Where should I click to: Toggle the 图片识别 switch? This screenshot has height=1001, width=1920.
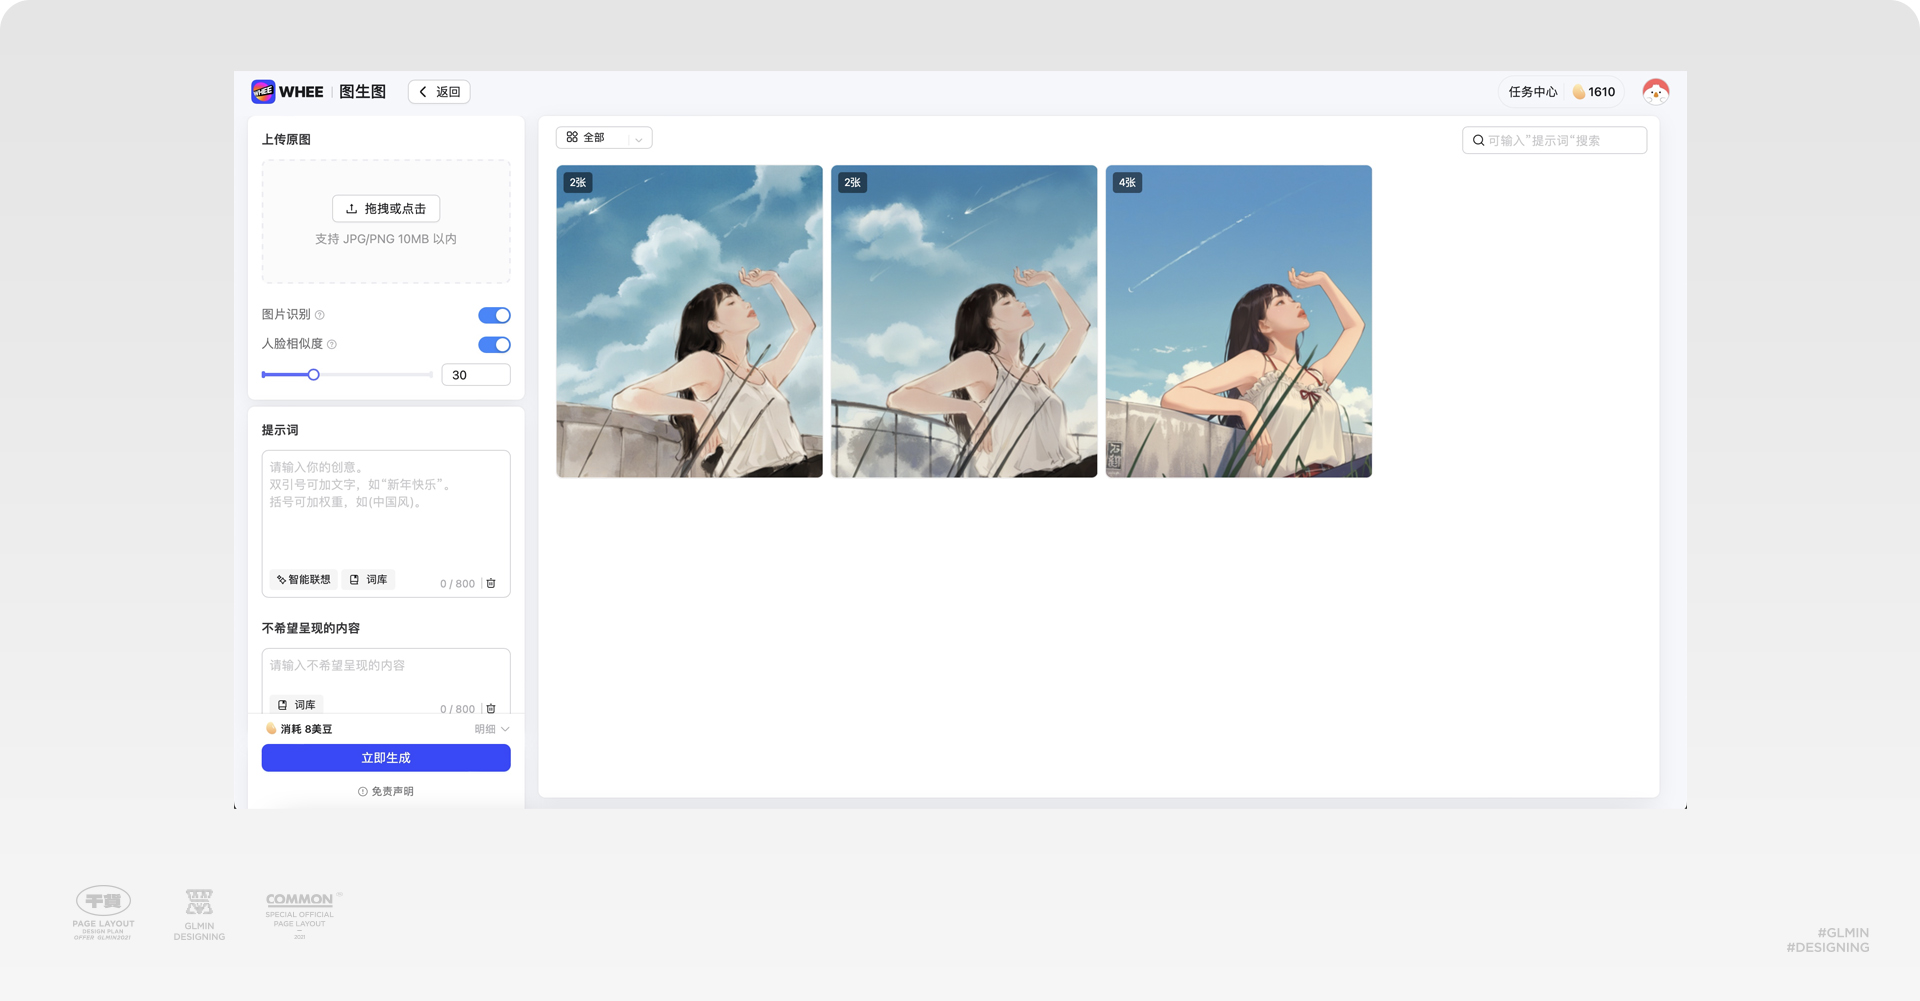click(x=494, y=315)
